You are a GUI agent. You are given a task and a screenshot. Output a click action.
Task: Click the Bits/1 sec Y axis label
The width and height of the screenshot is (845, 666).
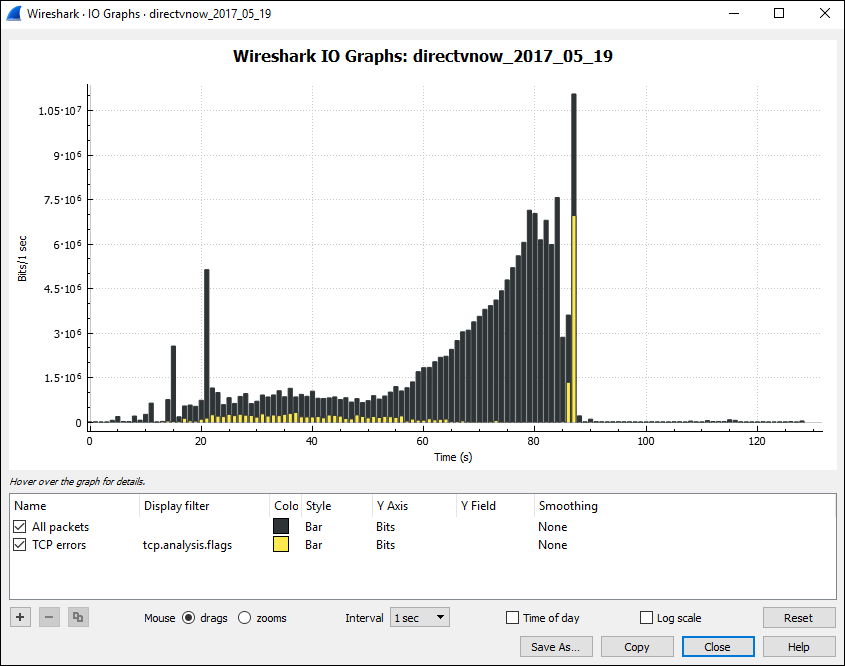click(22, 259)
